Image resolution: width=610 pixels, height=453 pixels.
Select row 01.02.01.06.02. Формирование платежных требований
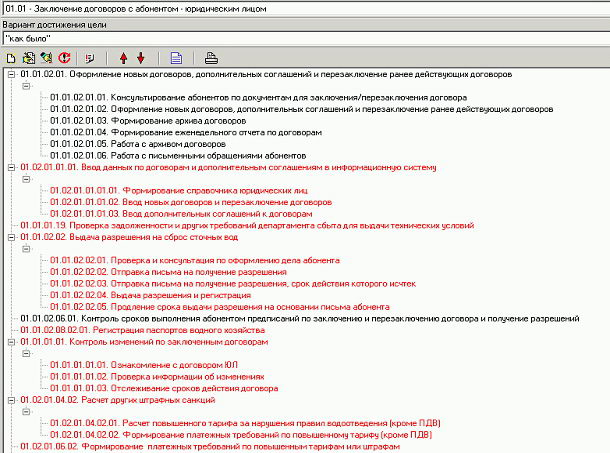pyautogui.click(x=210, y=446)
